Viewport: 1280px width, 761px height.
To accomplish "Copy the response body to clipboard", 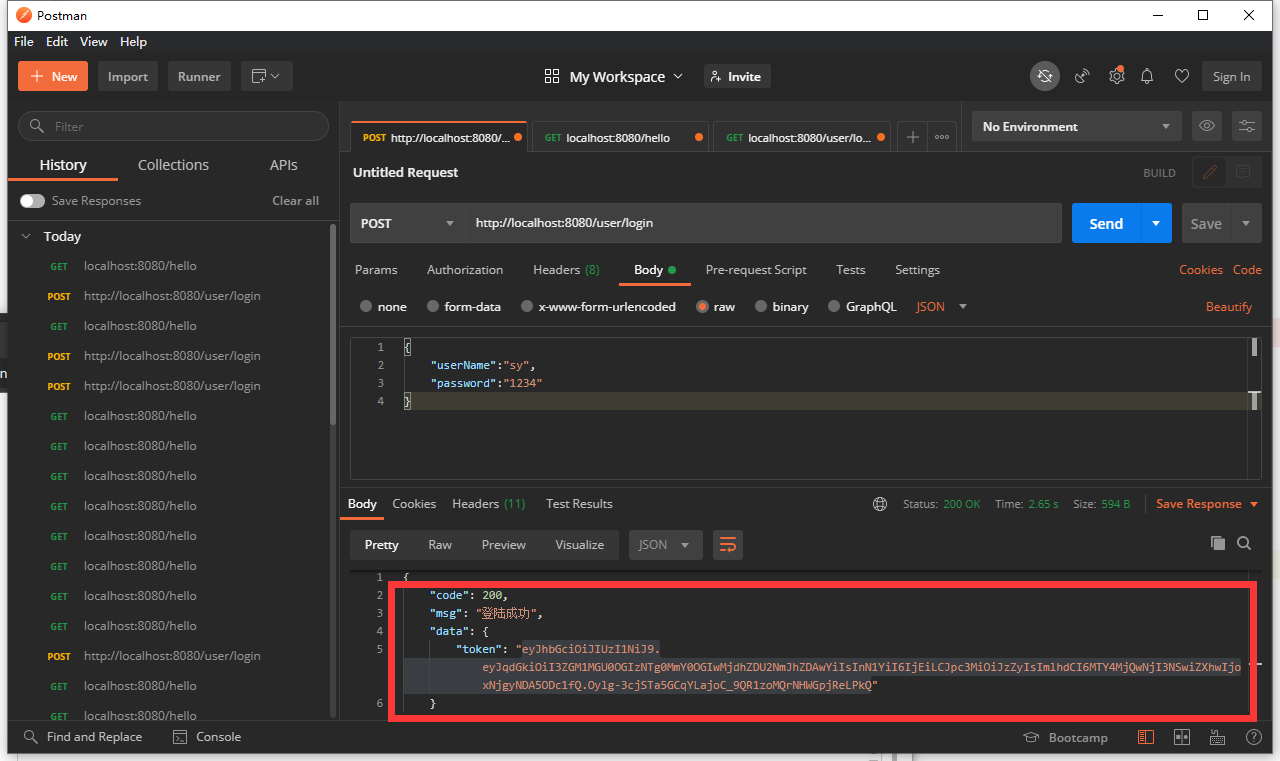I will click(x=1217, y=543).
